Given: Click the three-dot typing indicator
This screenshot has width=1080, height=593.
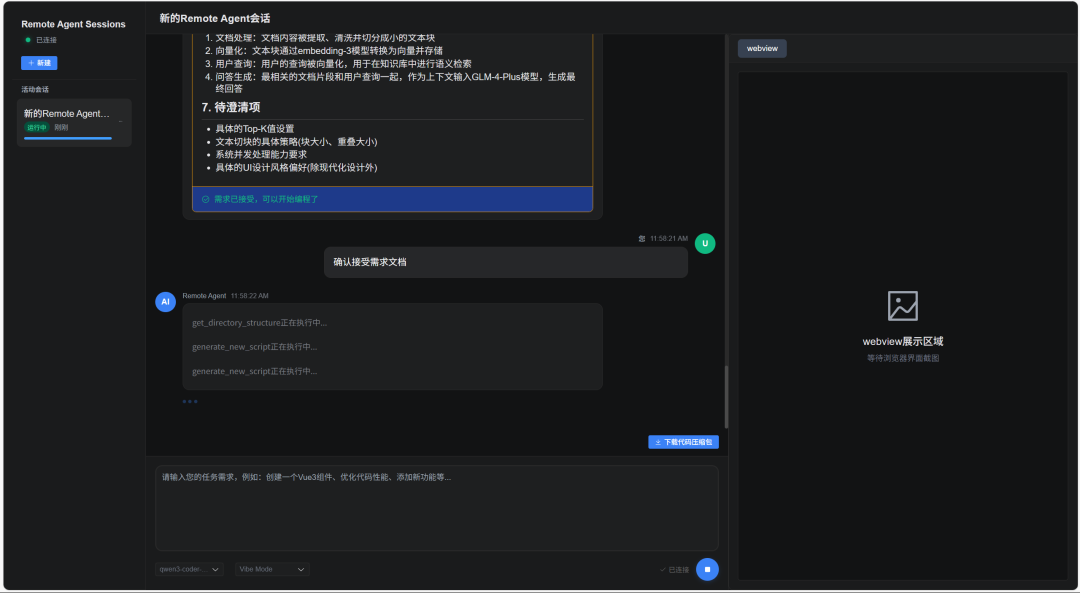Looking at the screenshot, I should click(190, 402).
